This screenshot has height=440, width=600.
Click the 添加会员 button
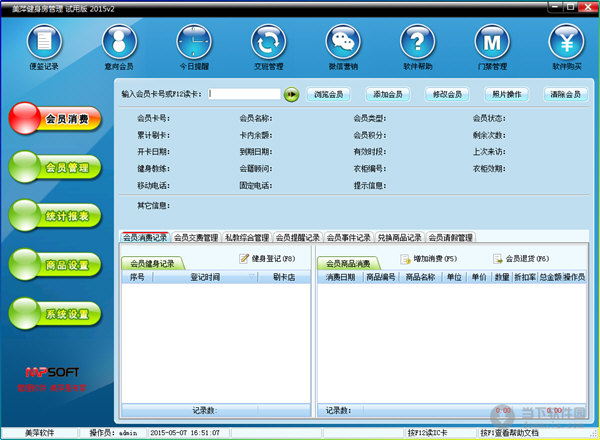tap(388, 94)
